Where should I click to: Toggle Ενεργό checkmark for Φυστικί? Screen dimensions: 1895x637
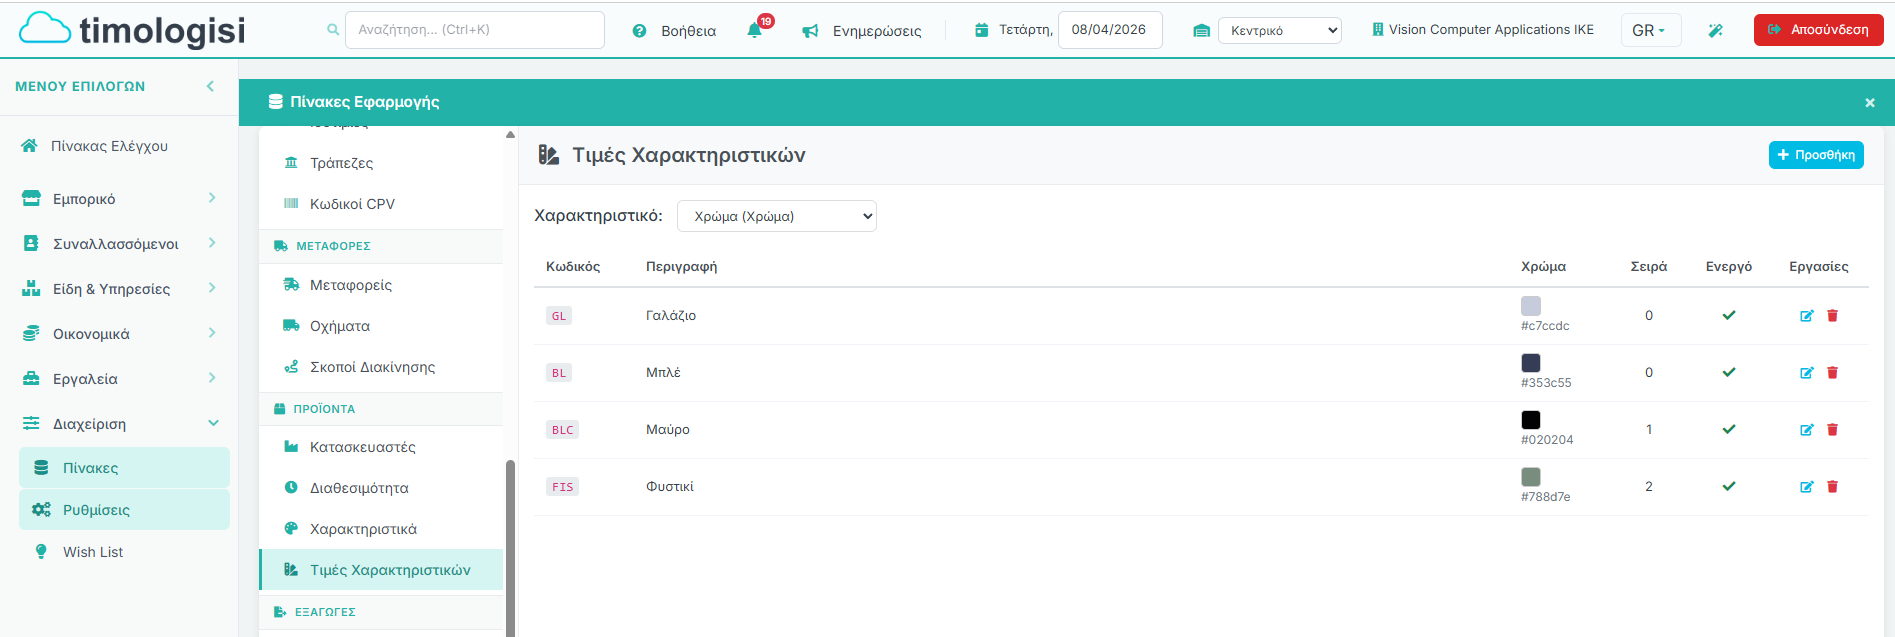click(x=1729, y=486)
